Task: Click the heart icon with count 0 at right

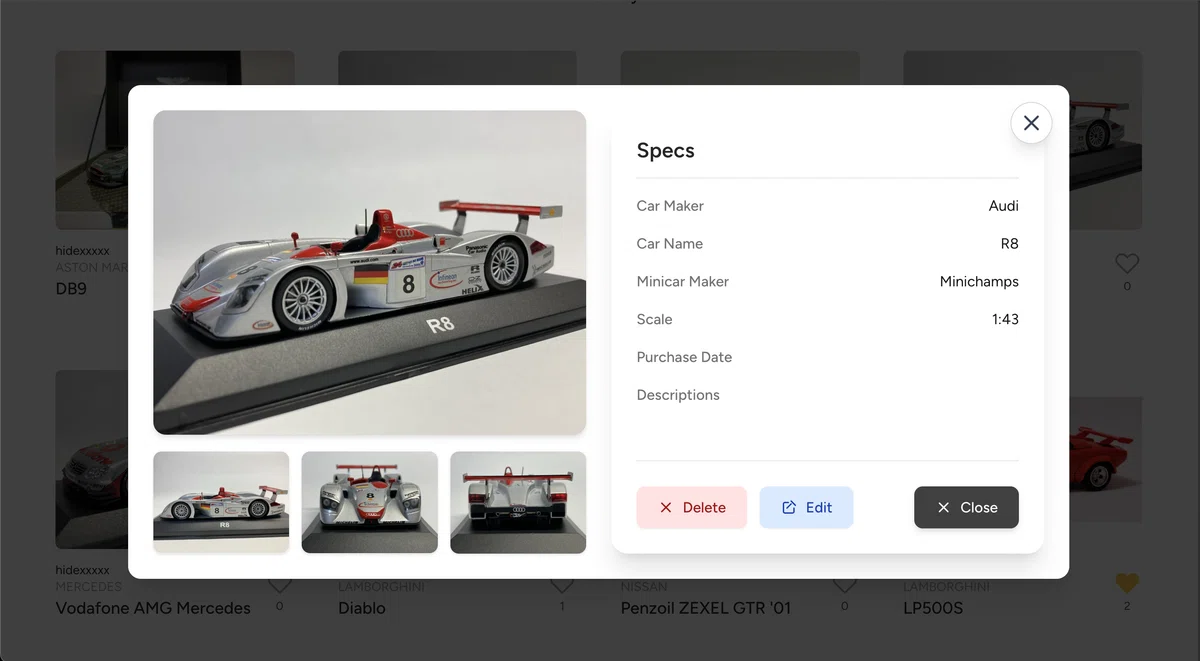Action: pyautogui.click(x=1127, y=264)
